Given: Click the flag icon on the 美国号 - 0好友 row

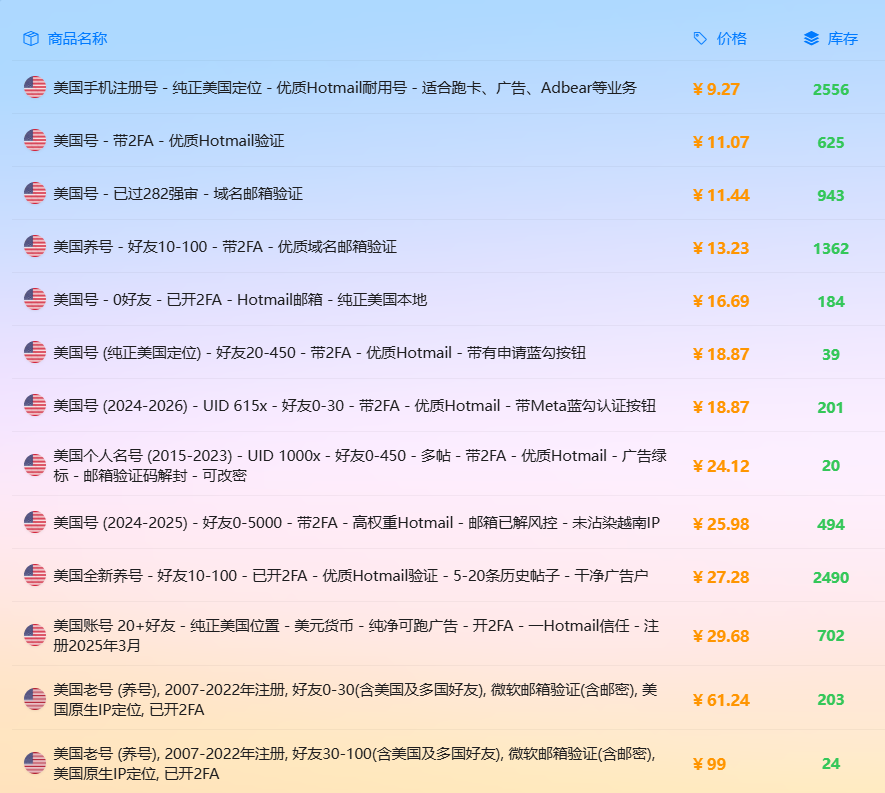Looking at the screenshot, I should point(35,300).
